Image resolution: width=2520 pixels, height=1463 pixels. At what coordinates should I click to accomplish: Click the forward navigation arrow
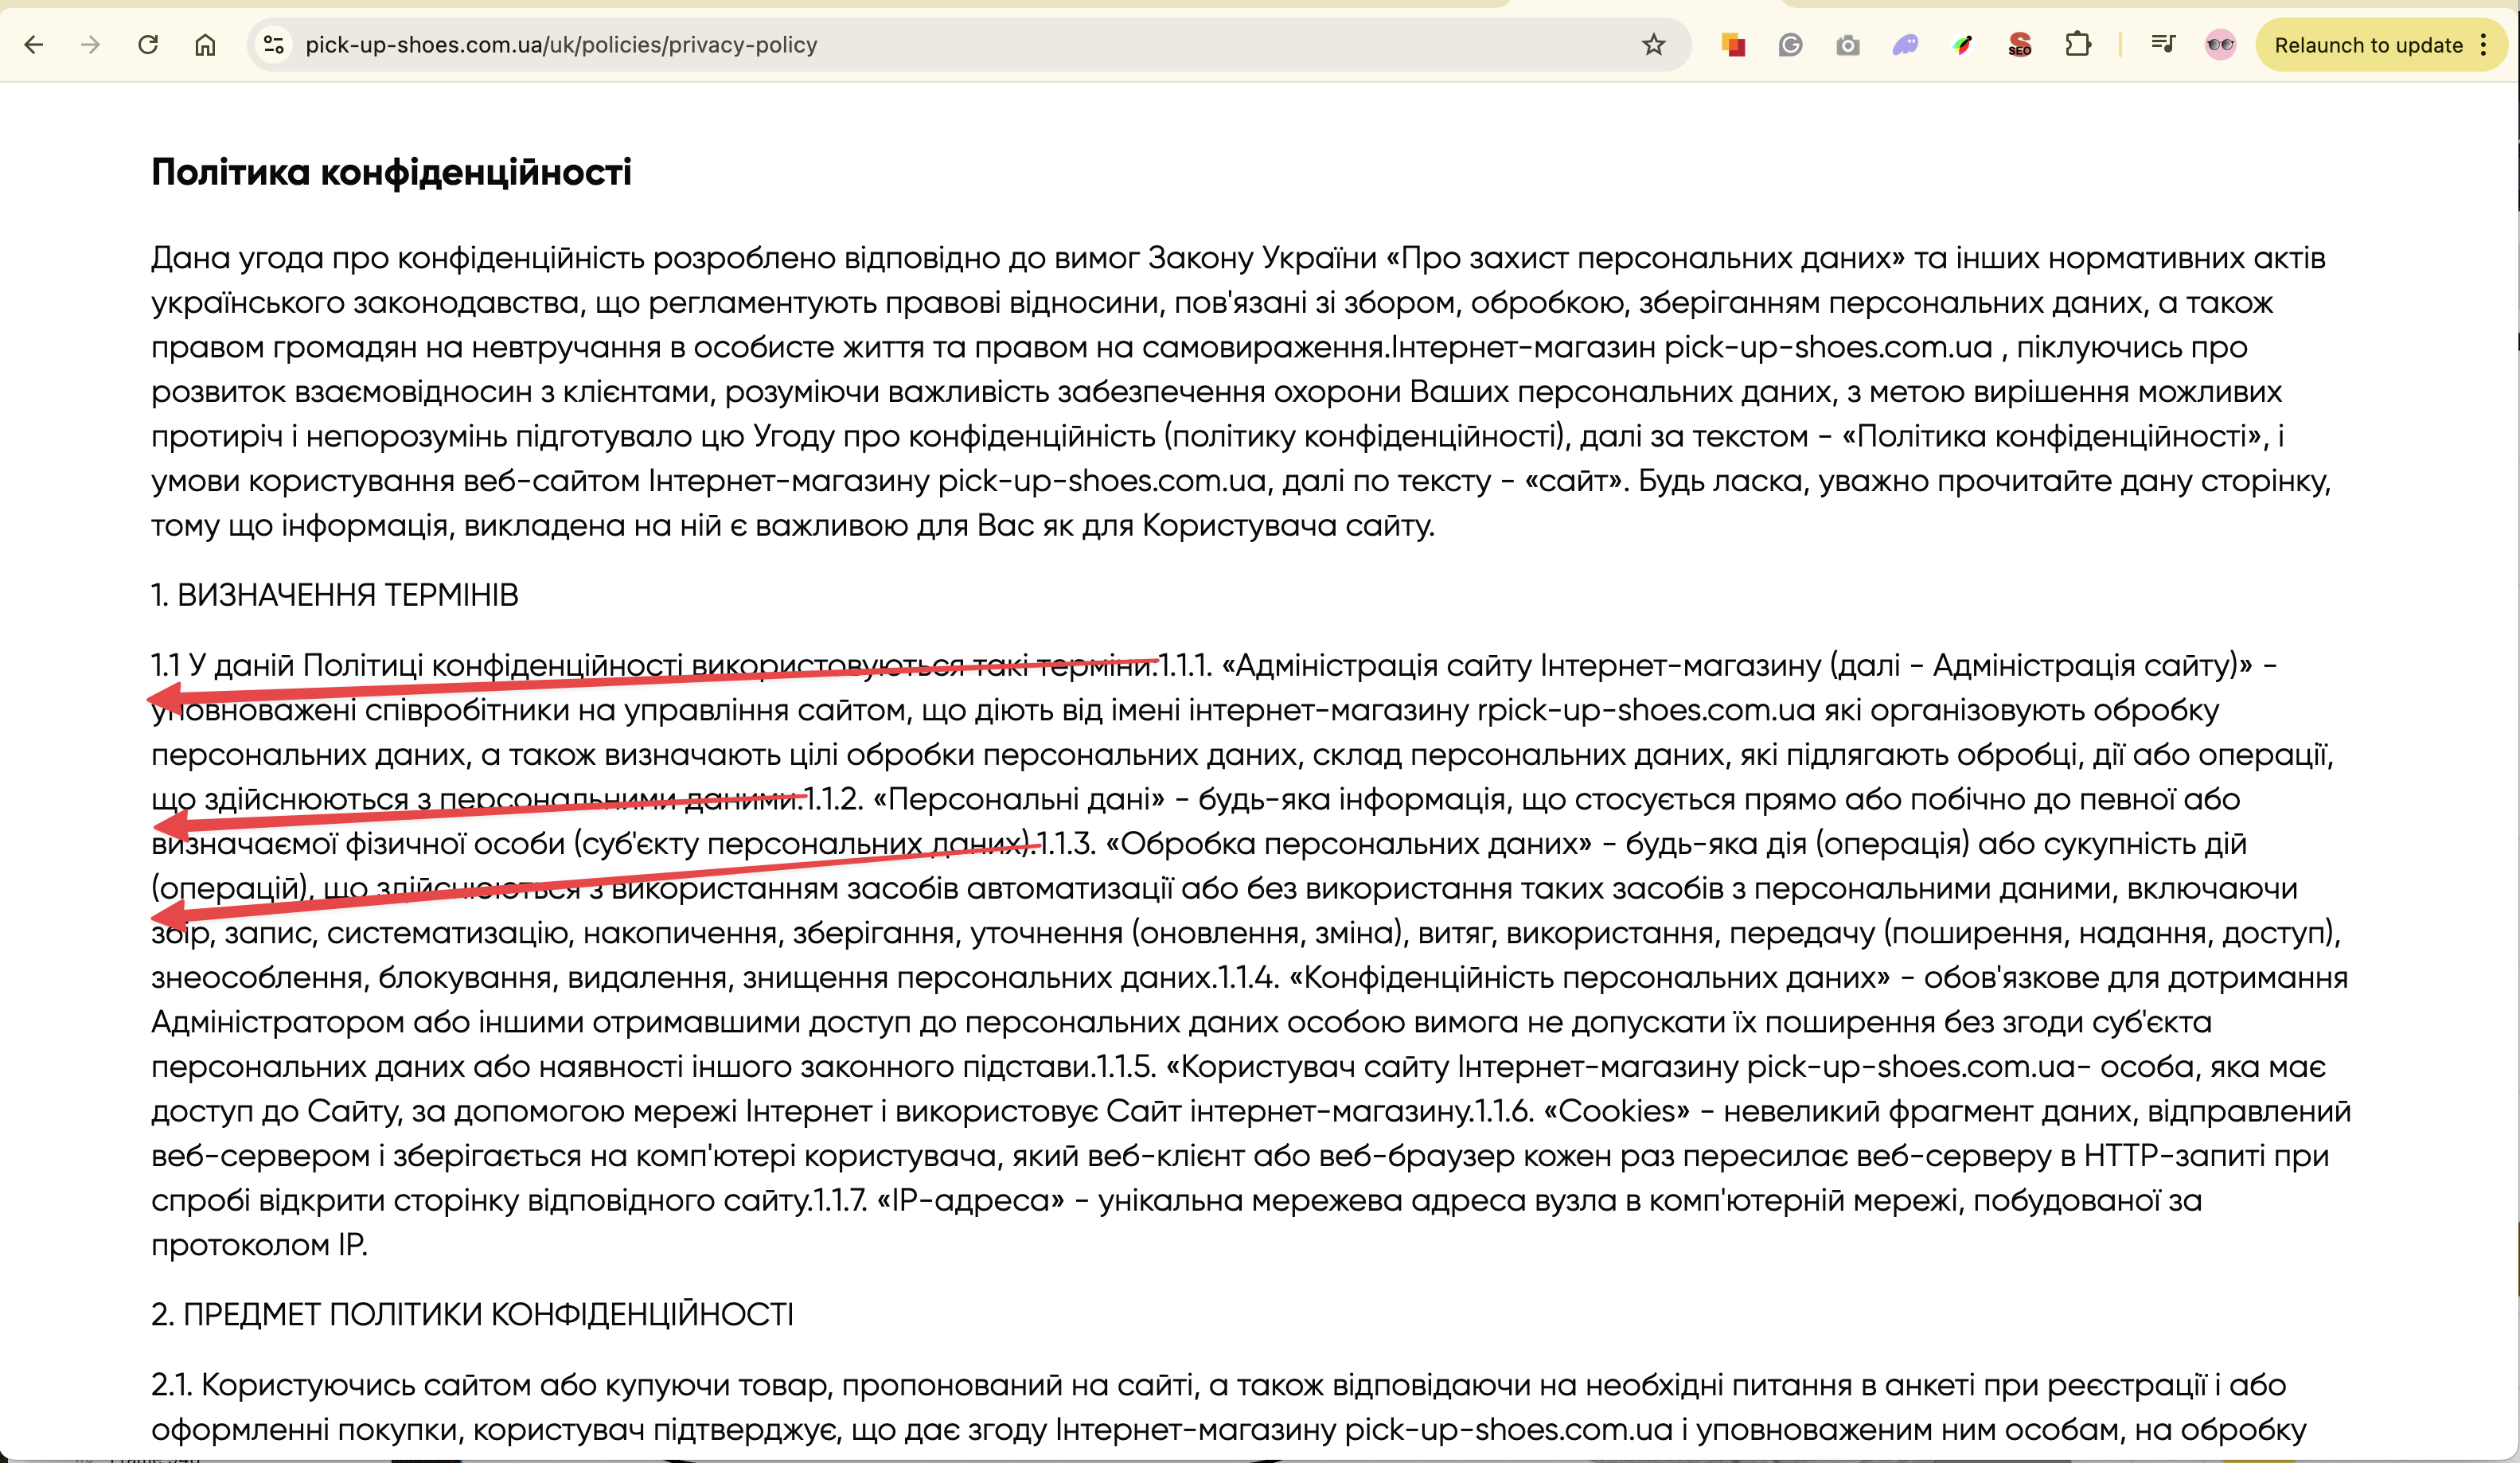click(91, 45)
